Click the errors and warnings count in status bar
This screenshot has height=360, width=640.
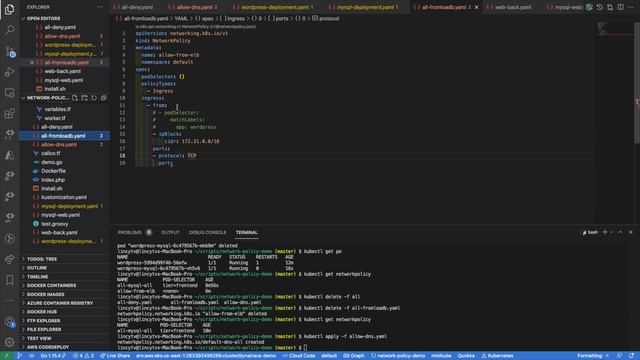(83, 356)
